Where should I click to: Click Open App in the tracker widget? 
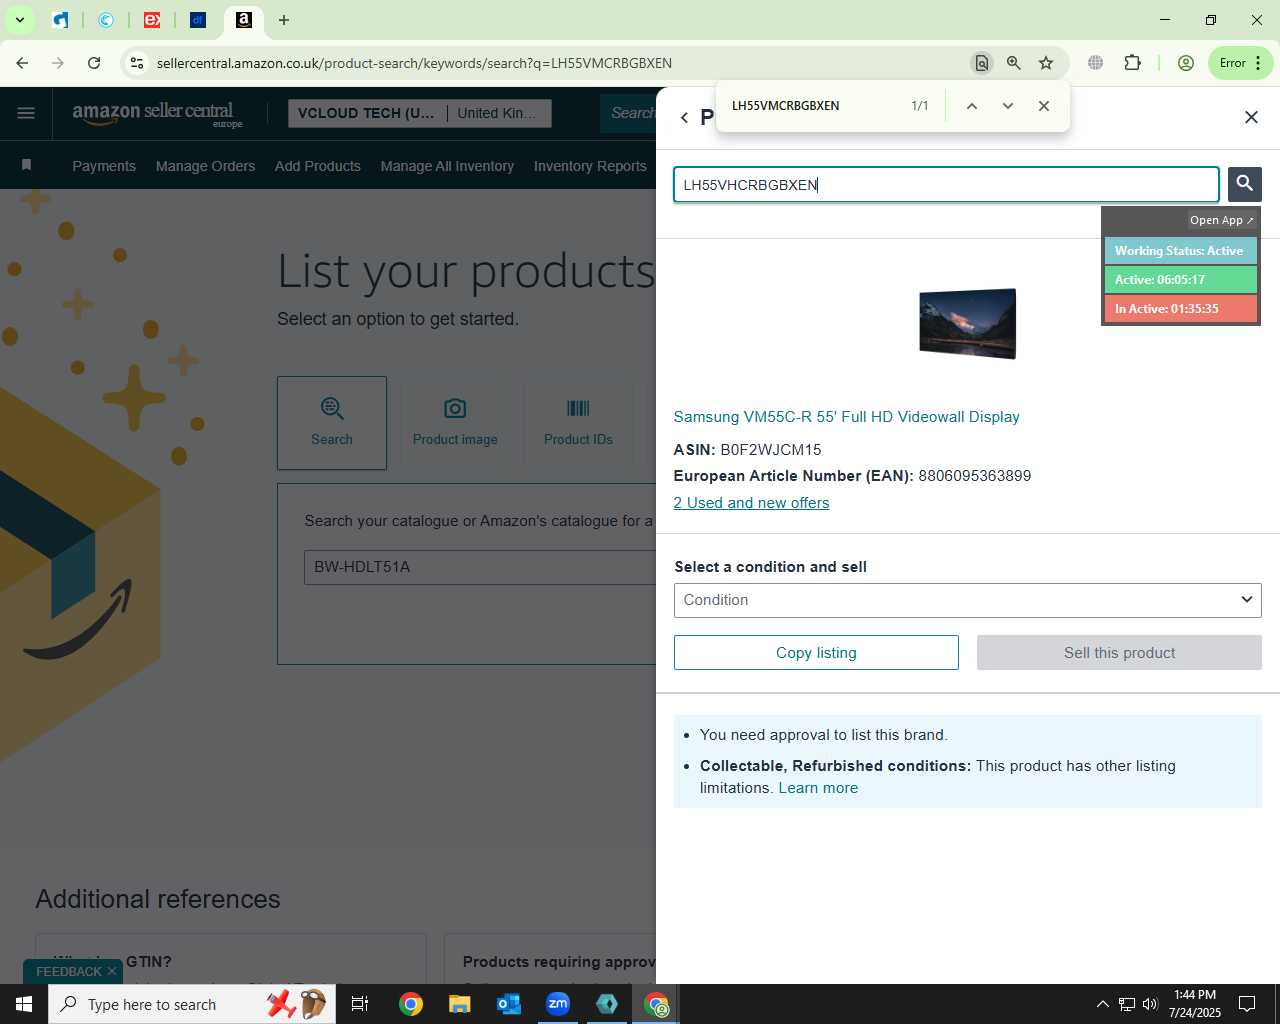[1221, 220]
